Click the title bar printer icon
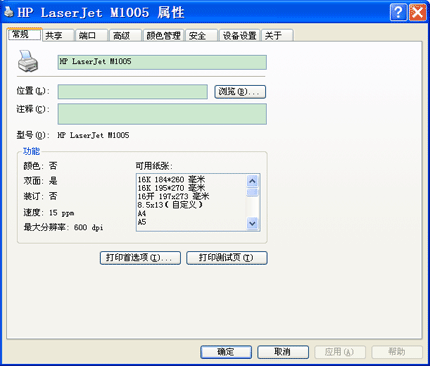This screenshot has height=366, width=430. tap(9, 12)
